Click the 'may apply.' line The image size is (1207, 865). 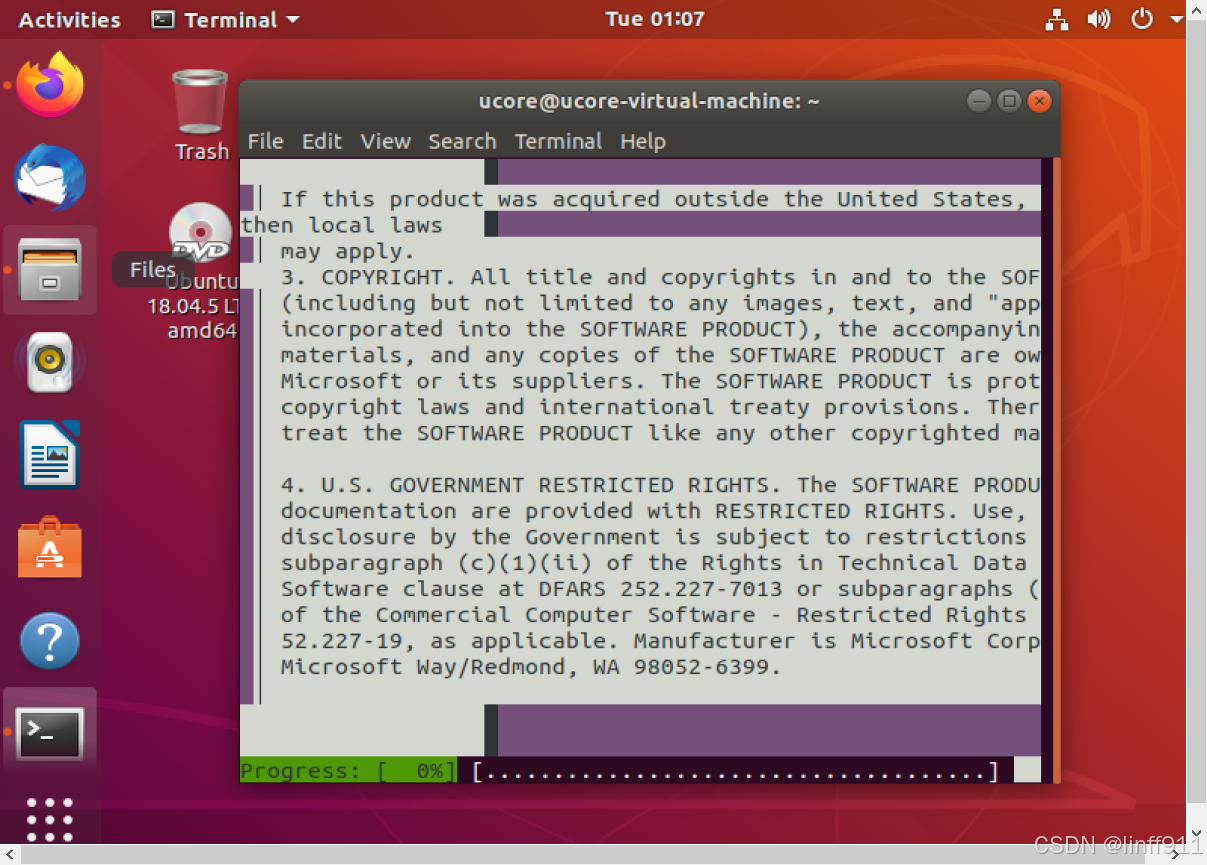point(347,251)
